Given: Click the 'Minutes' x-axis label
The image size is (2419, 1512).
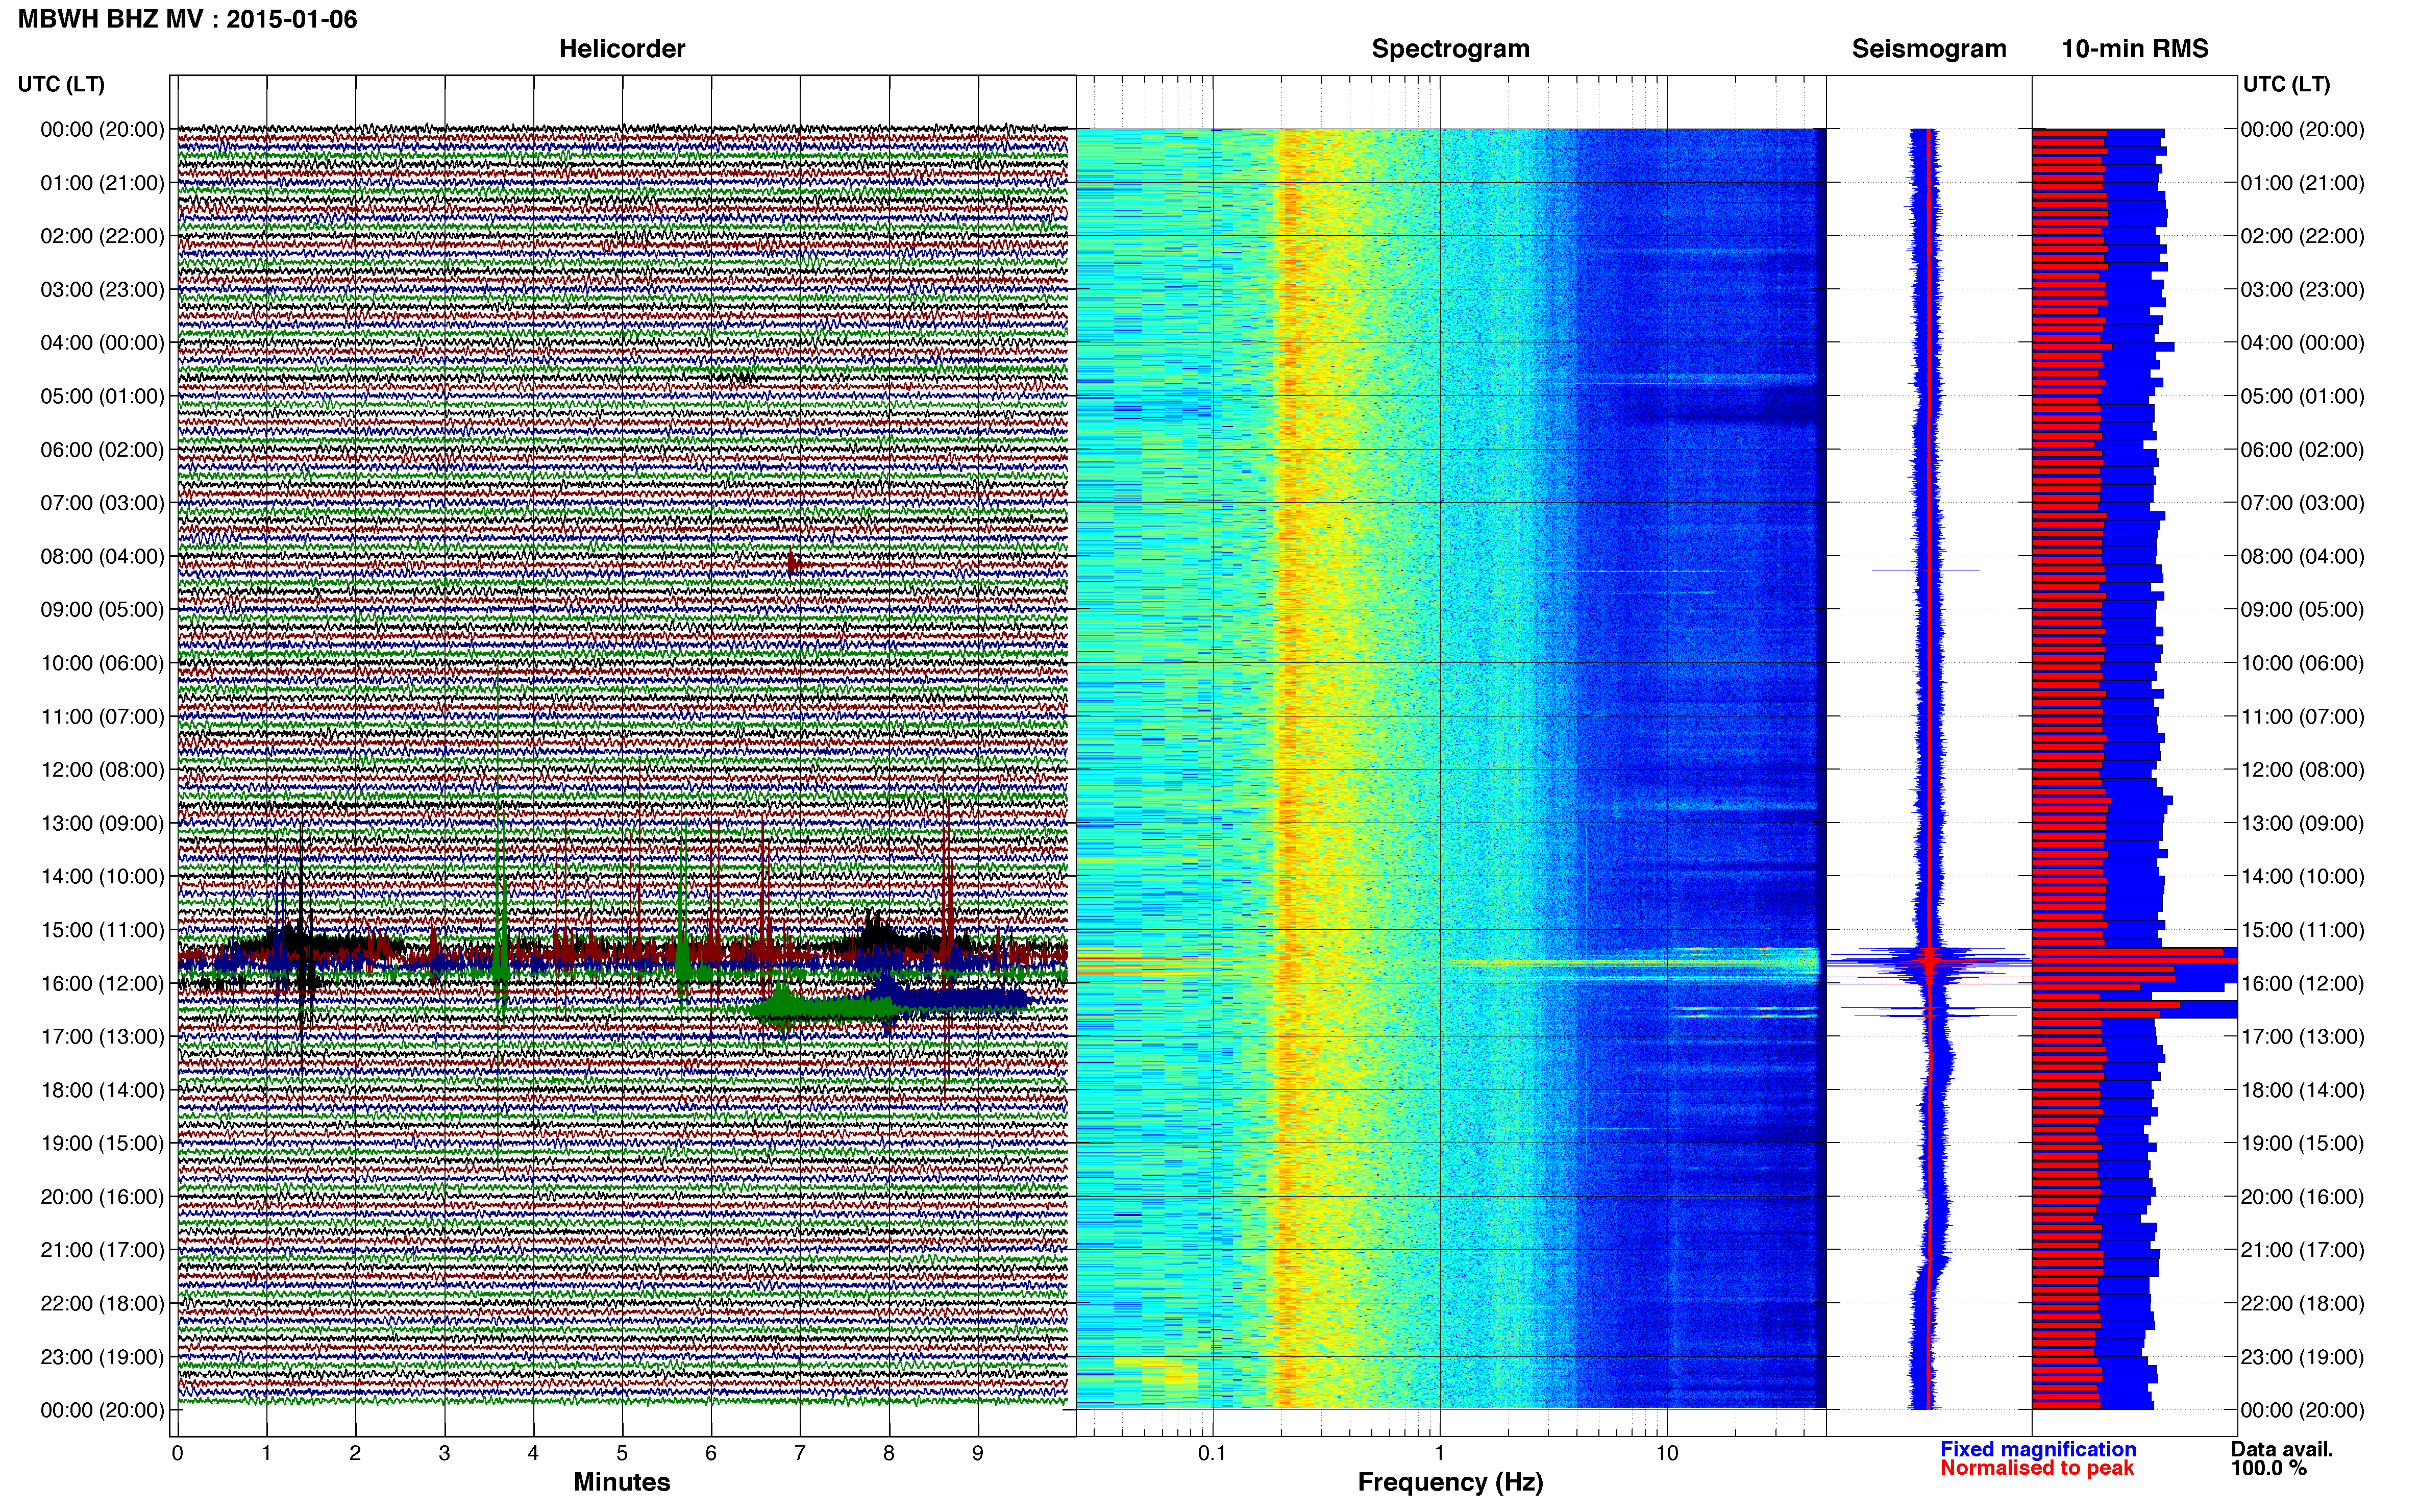Looking at the screenshot, I should 622,1482.
